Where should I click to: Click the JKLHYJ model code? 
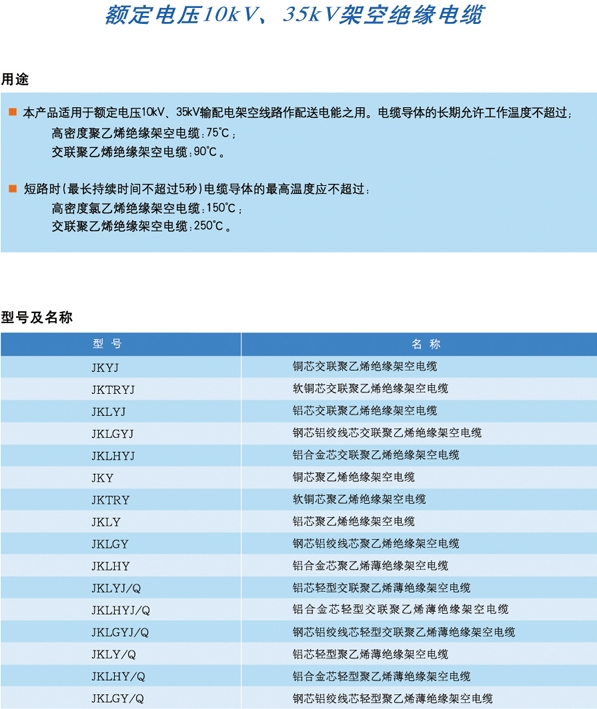[113, 456]
